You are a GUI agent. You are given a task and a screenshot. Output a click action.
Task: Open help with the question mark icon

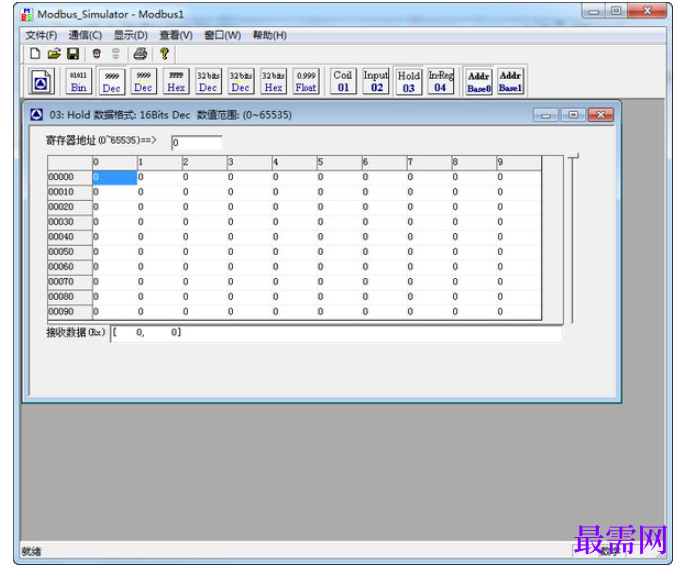[x=164, y=54]
